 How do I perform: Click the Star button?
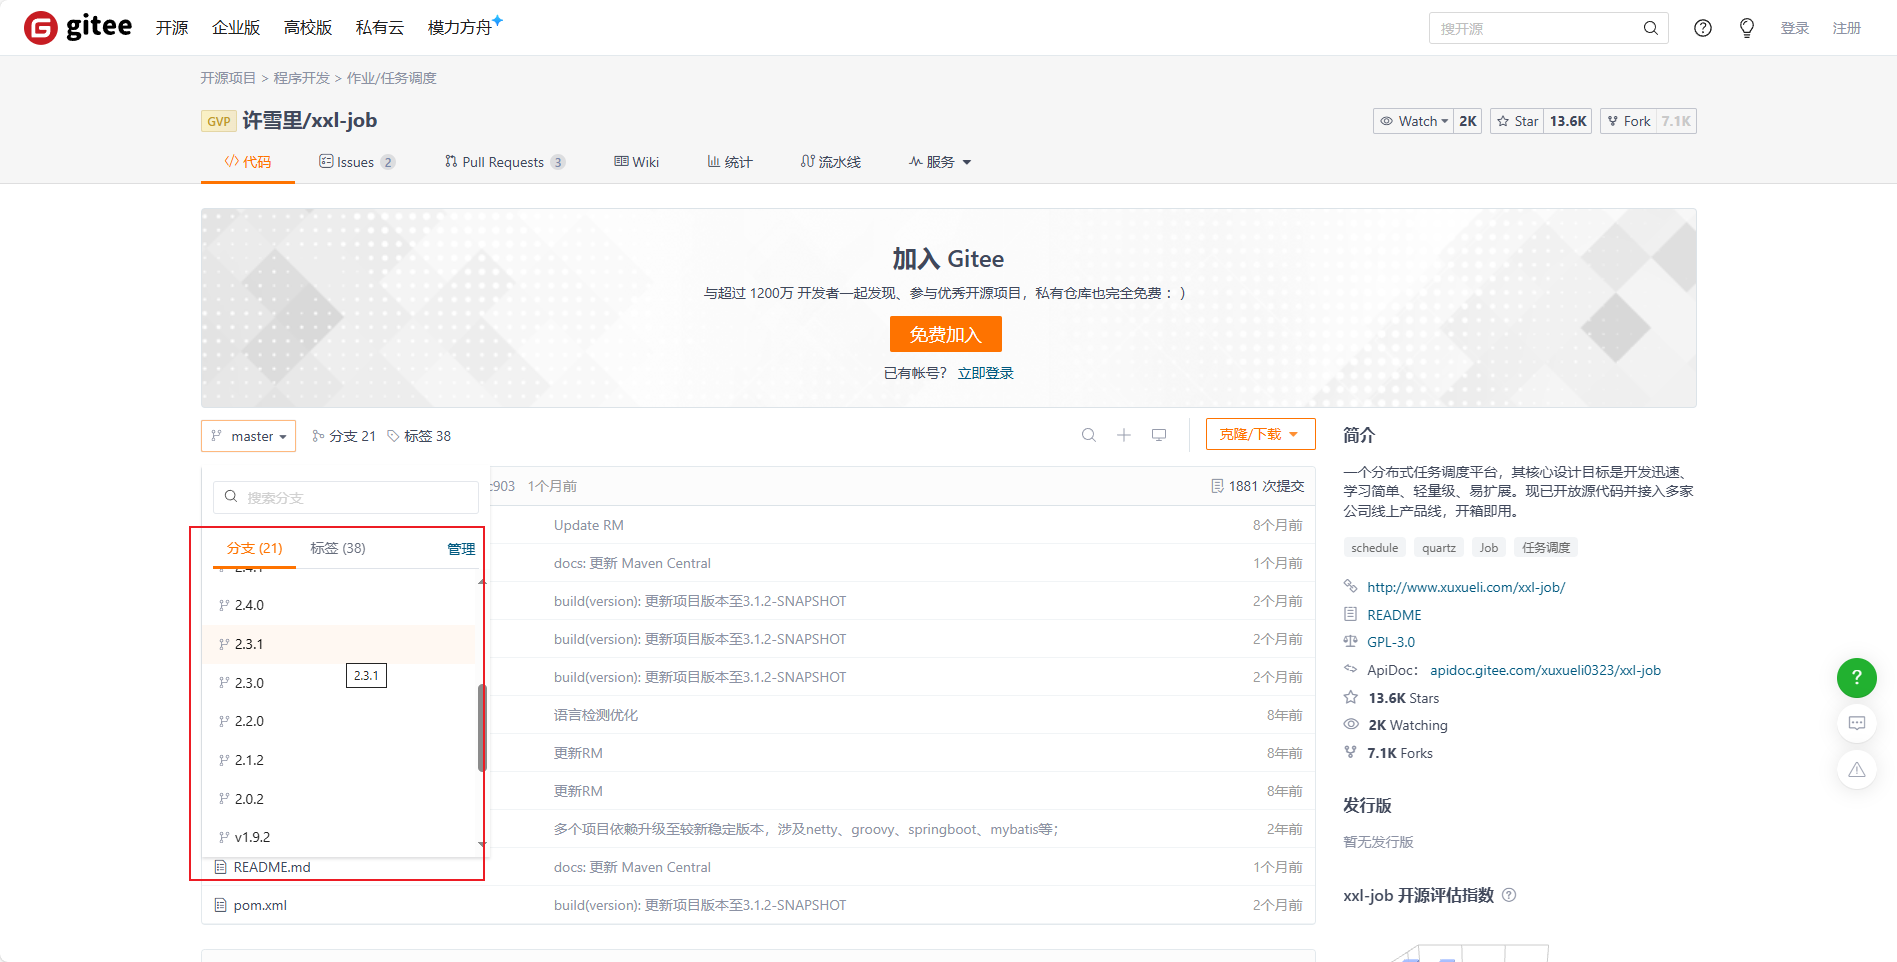[1517, 121]
